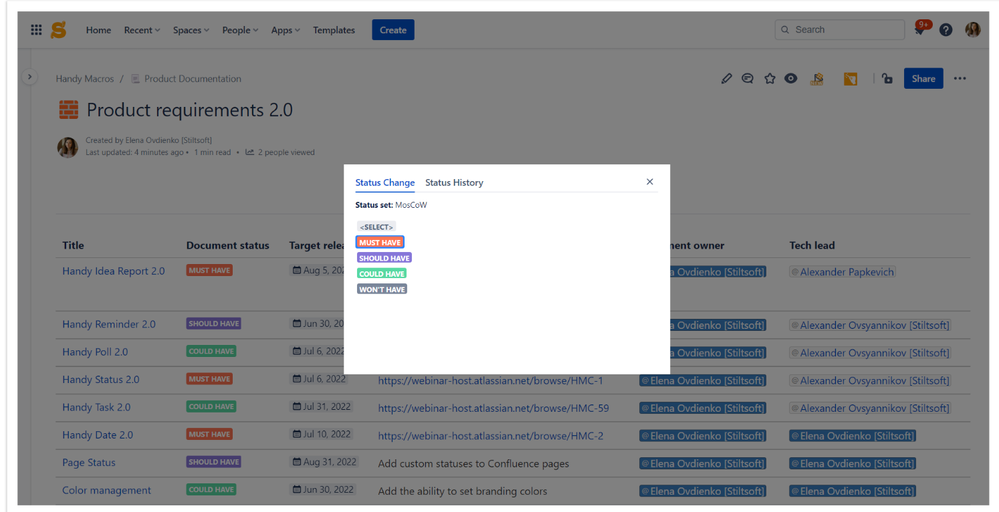Open Handy Idea Report 2.0 link
This screenshot has height=512, width=999.
[x=113, y=271]
